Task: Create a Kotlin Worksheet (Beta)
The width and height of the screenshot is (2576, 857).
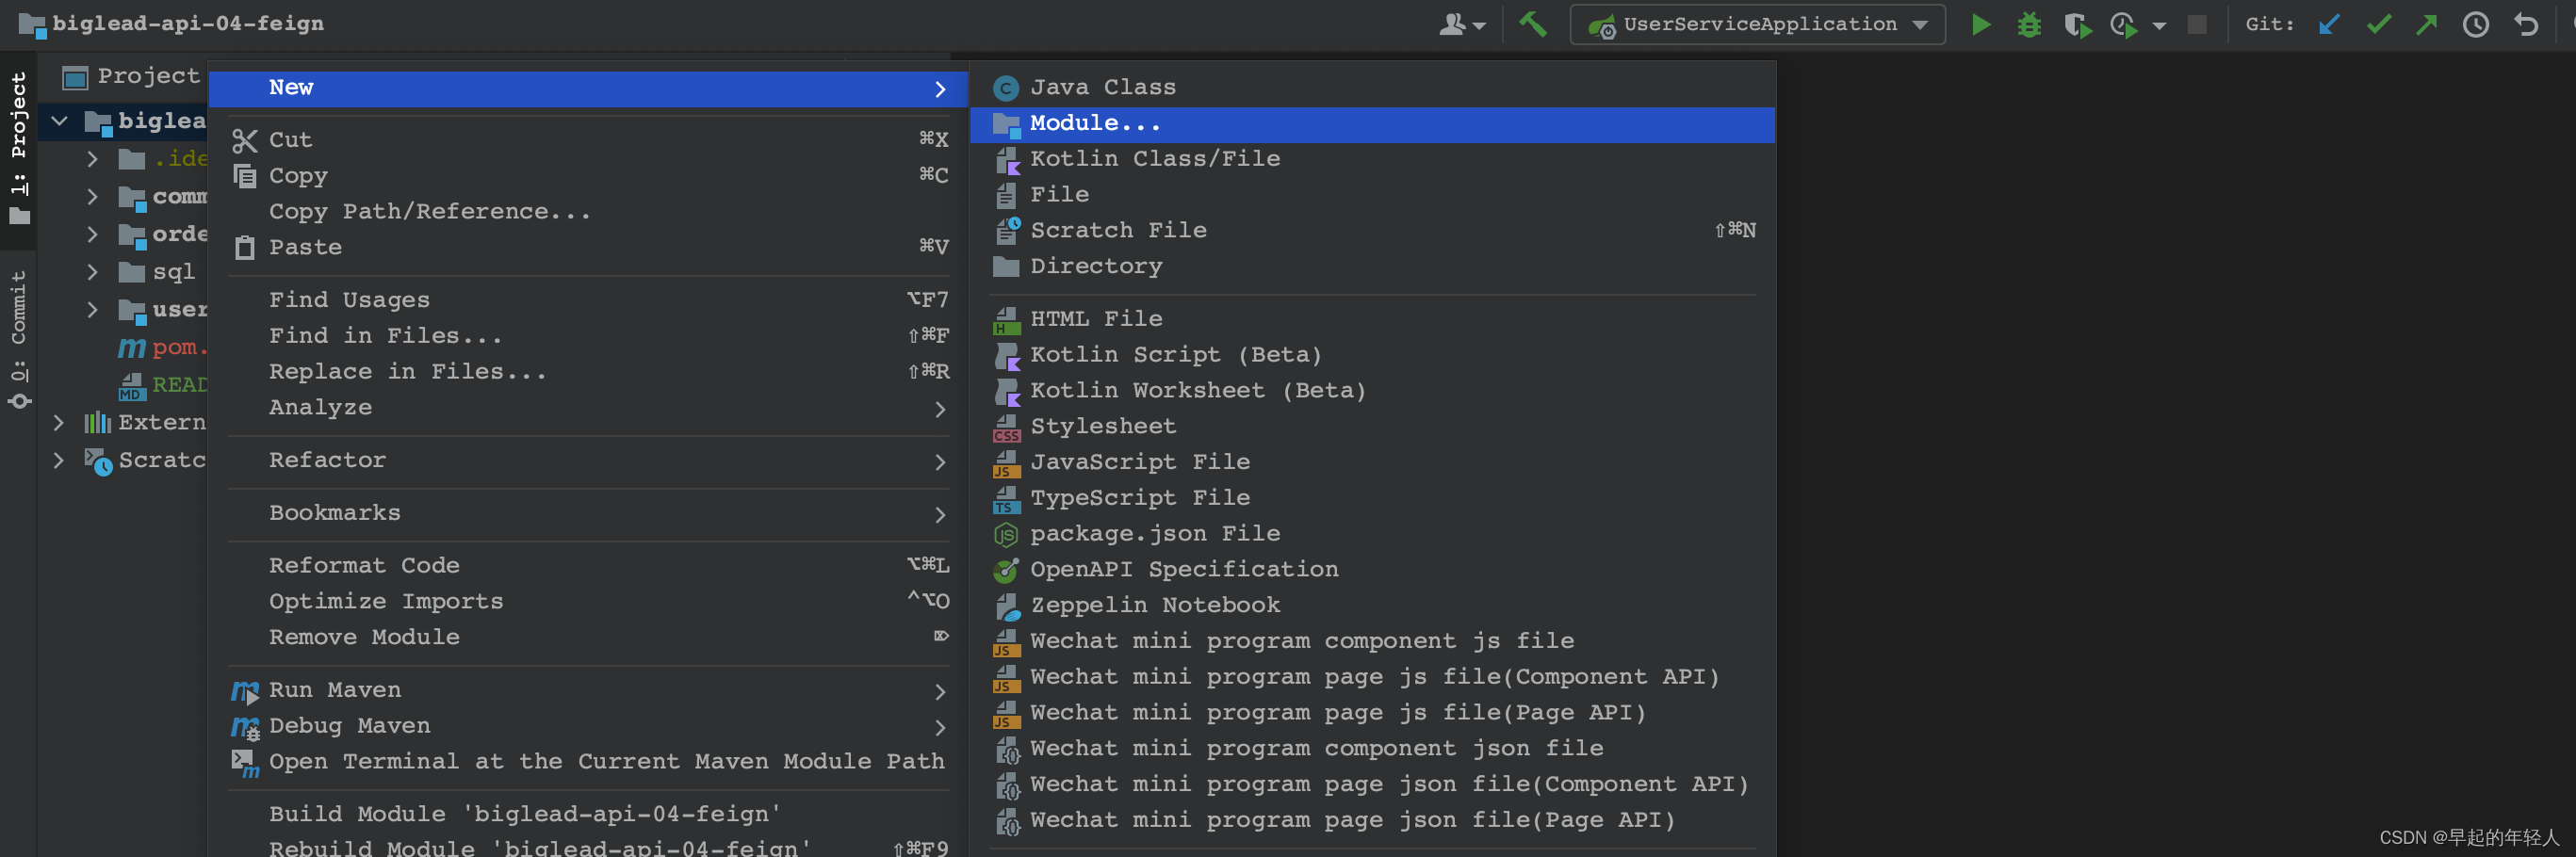Action: click(x=1372, y=391)
